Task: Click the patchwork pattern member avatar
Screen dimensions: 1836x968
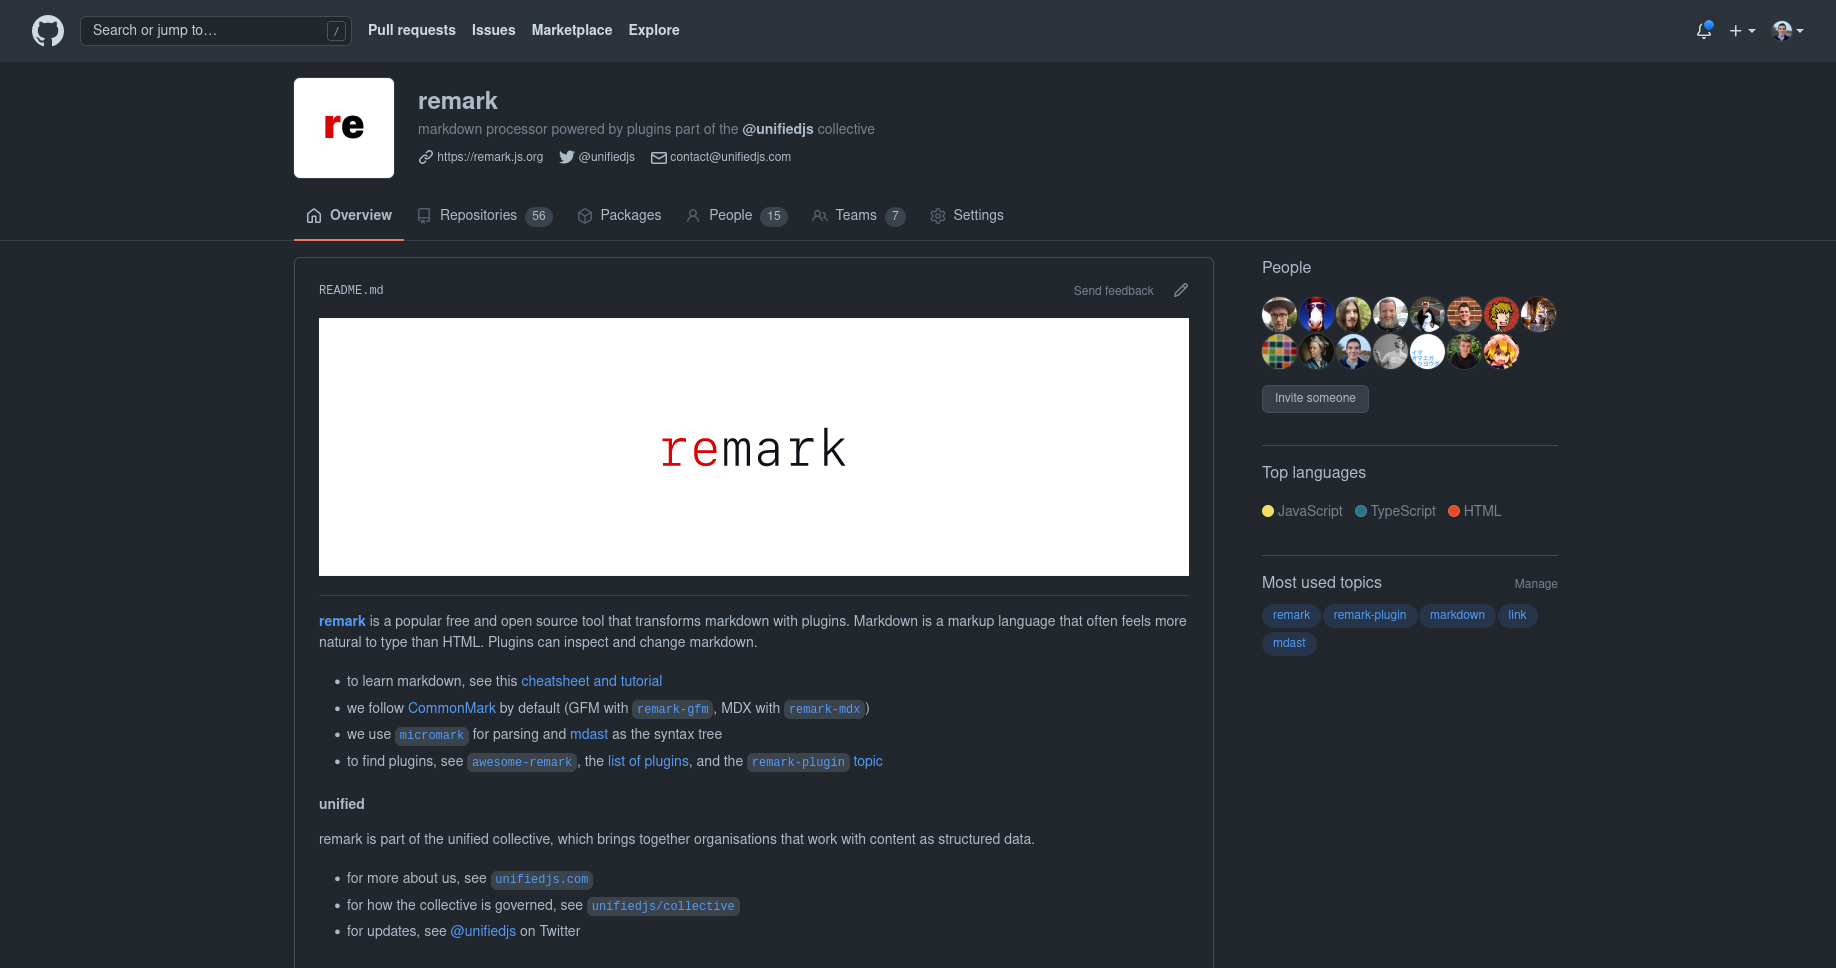Action: pyautogui.click(x=1279, y=351)
